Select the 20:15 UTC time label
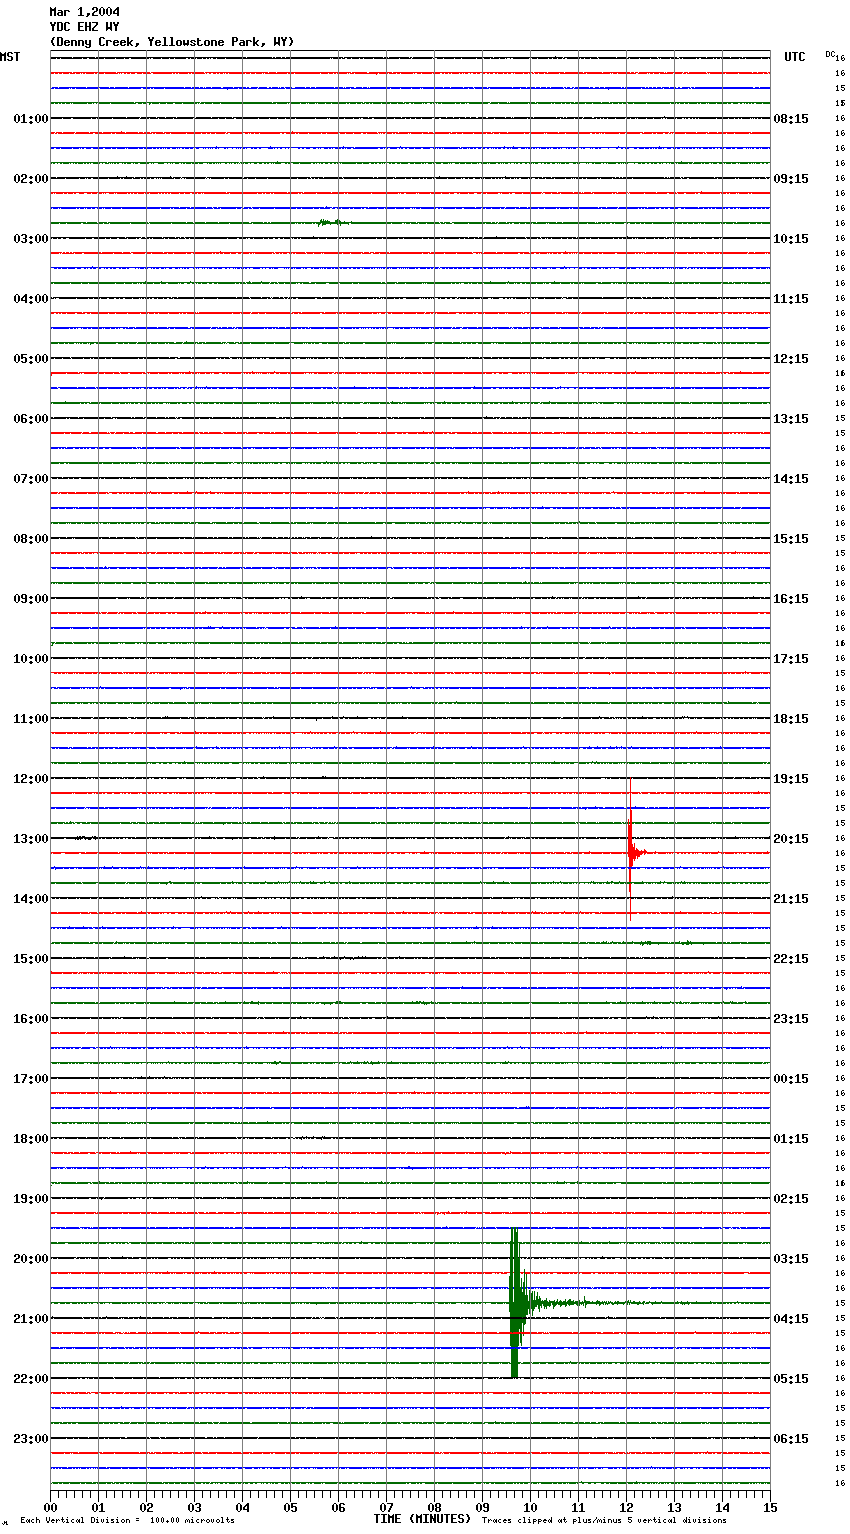Screen dimensions: 850x1534 pyautogui.click(x=791, y=839)
